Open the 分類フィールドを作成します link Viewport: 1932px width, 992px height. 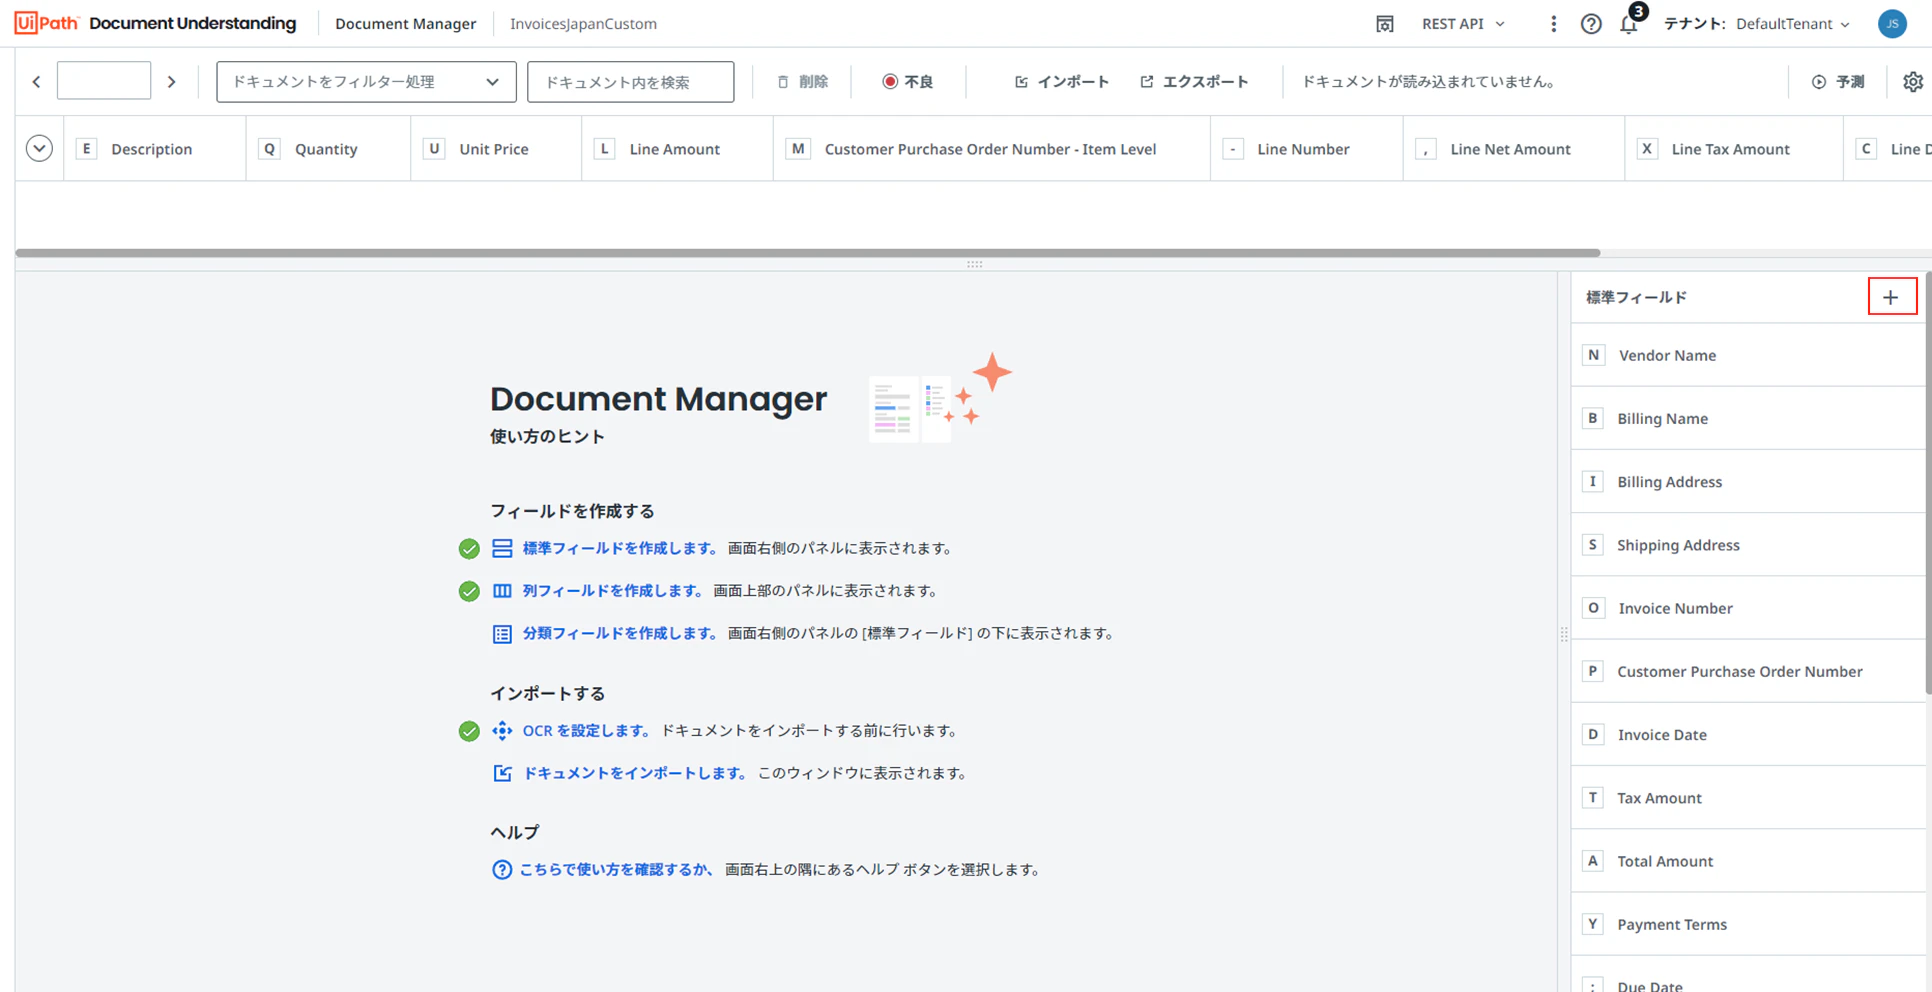pyautogui.click(x=620, y=634)
